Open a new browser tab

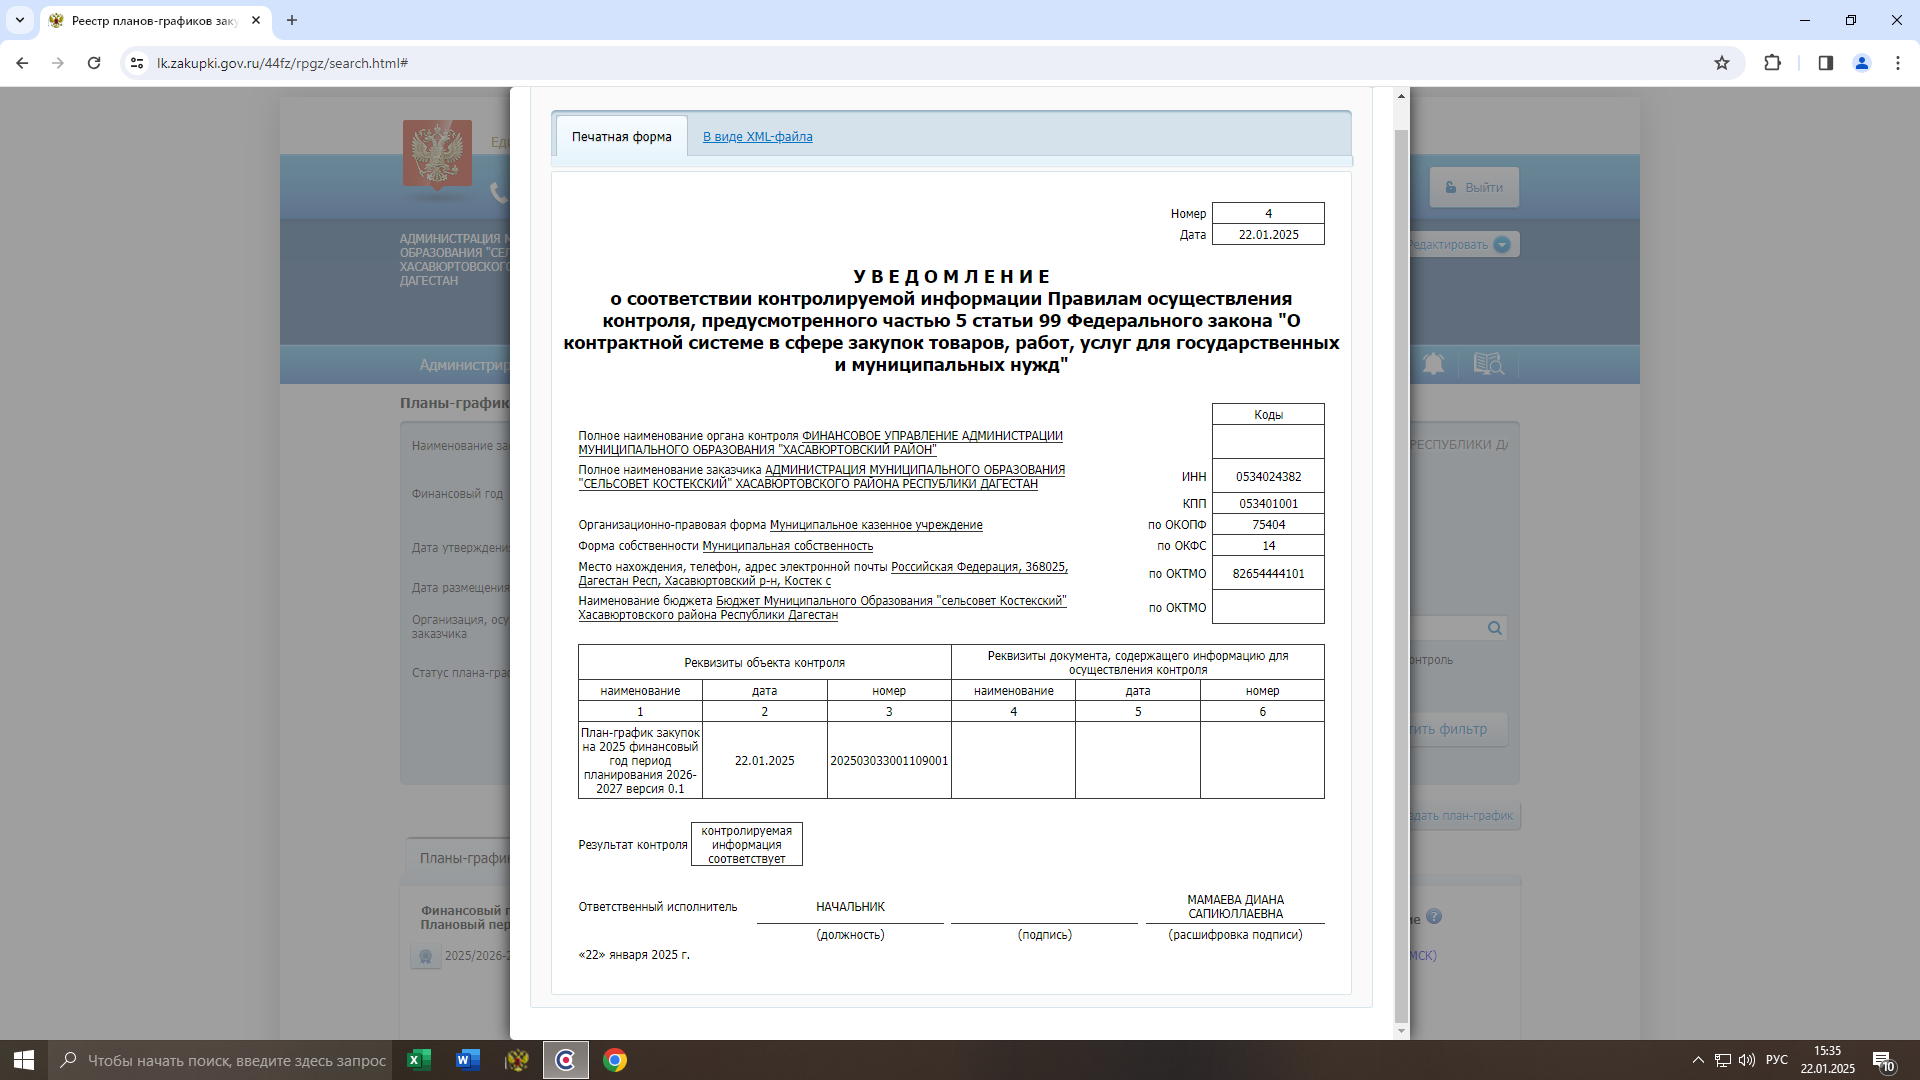pyautogui.click(x=292, y=20)
